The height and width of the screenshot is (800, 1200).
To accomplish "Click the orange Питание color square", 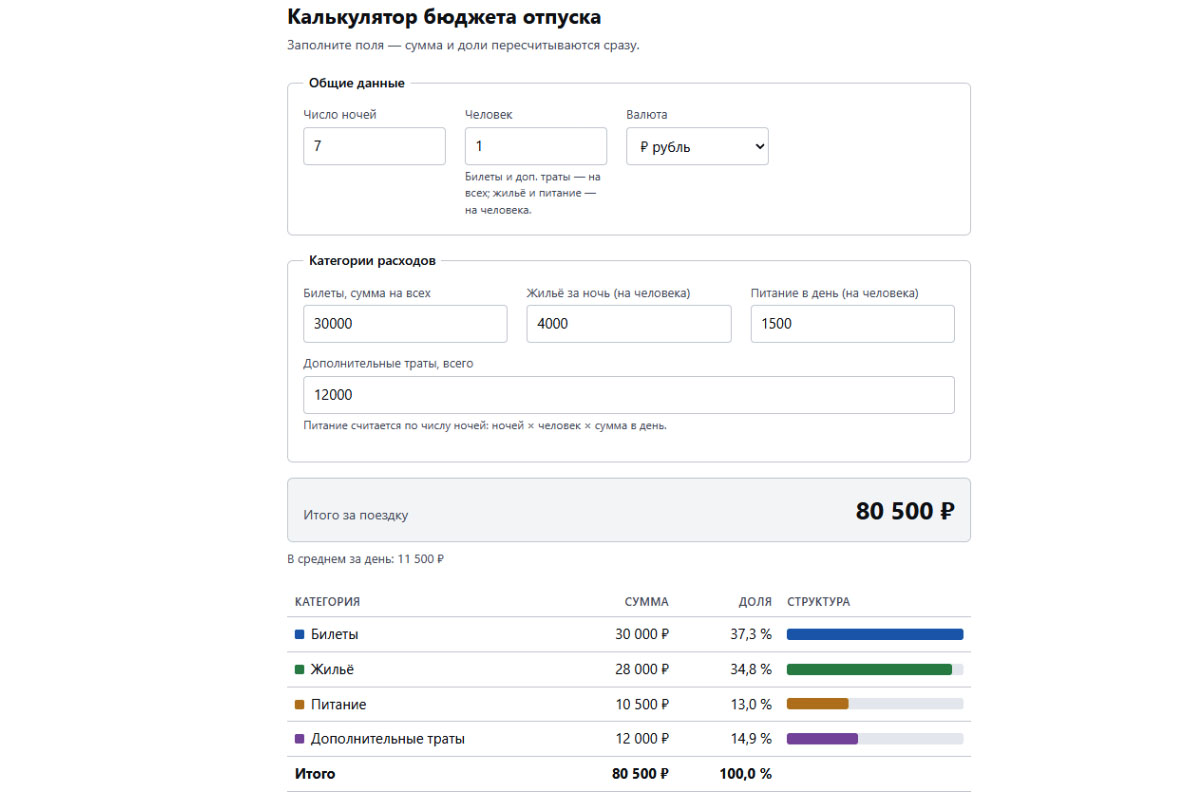I will (x=299, y=704).
